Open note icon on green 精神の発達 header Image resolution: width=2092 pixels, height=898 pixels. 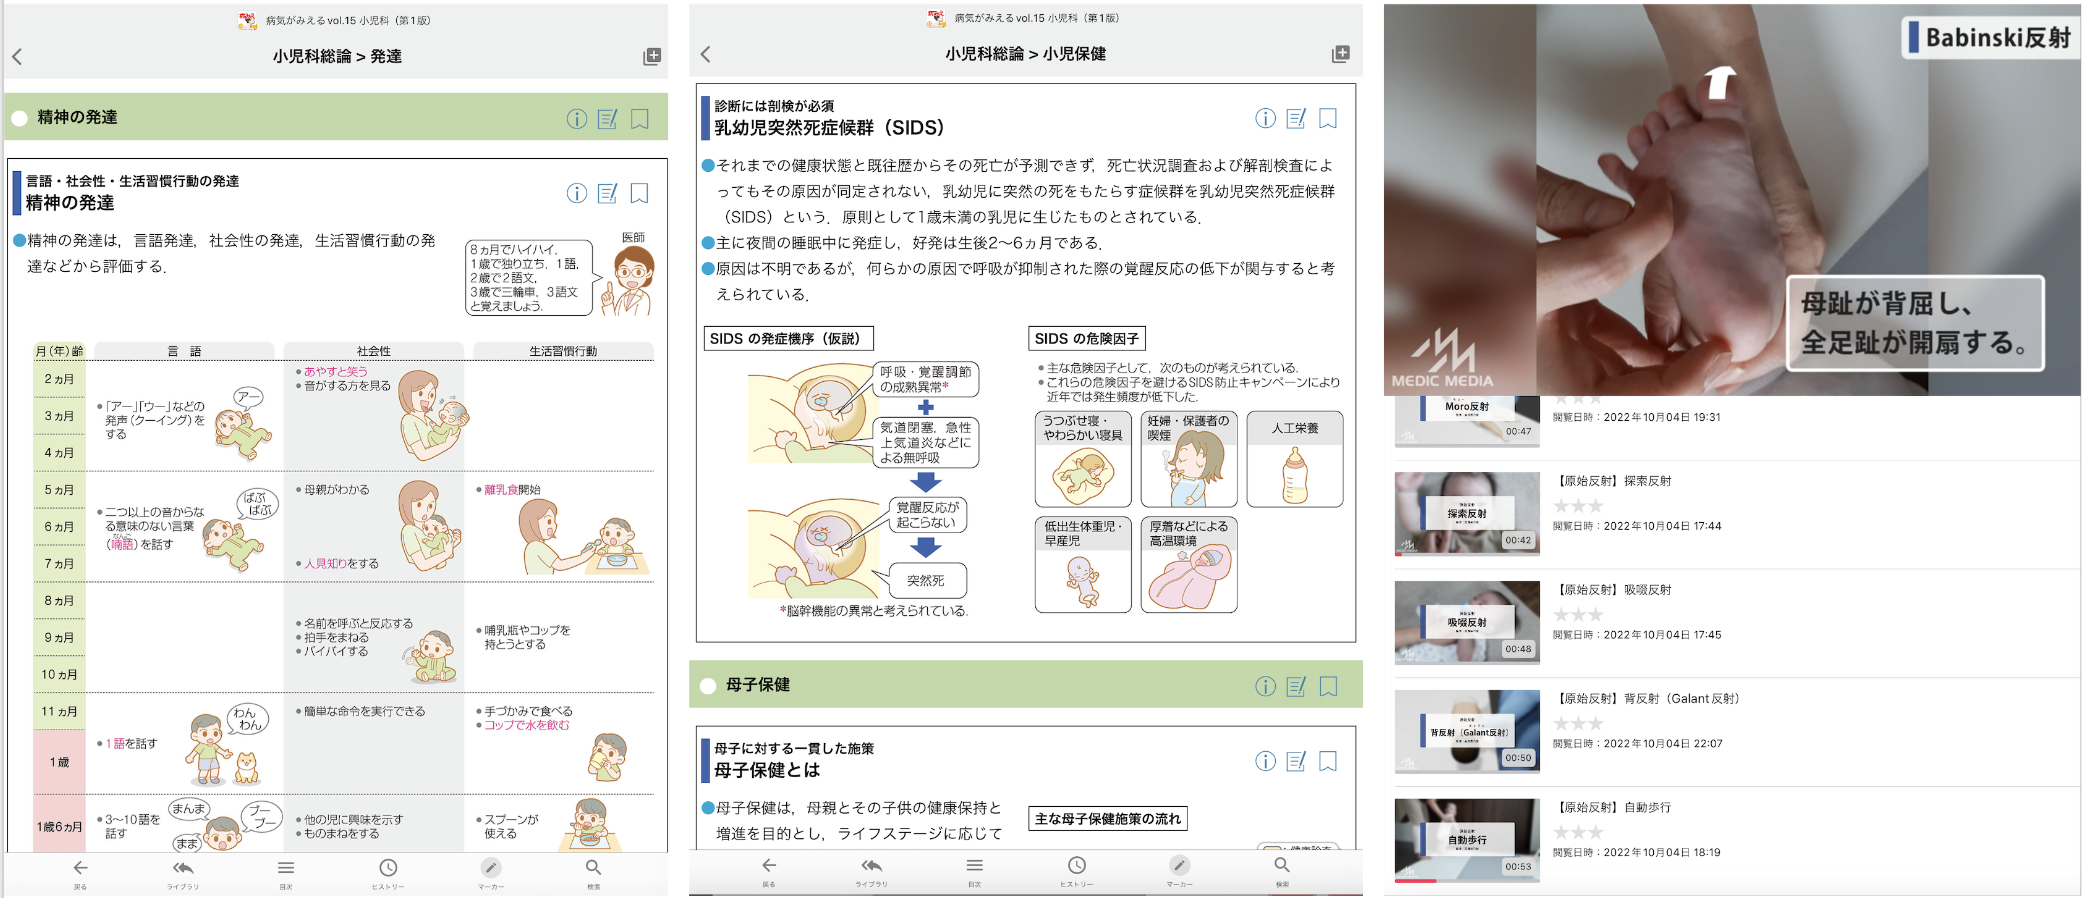608,119
